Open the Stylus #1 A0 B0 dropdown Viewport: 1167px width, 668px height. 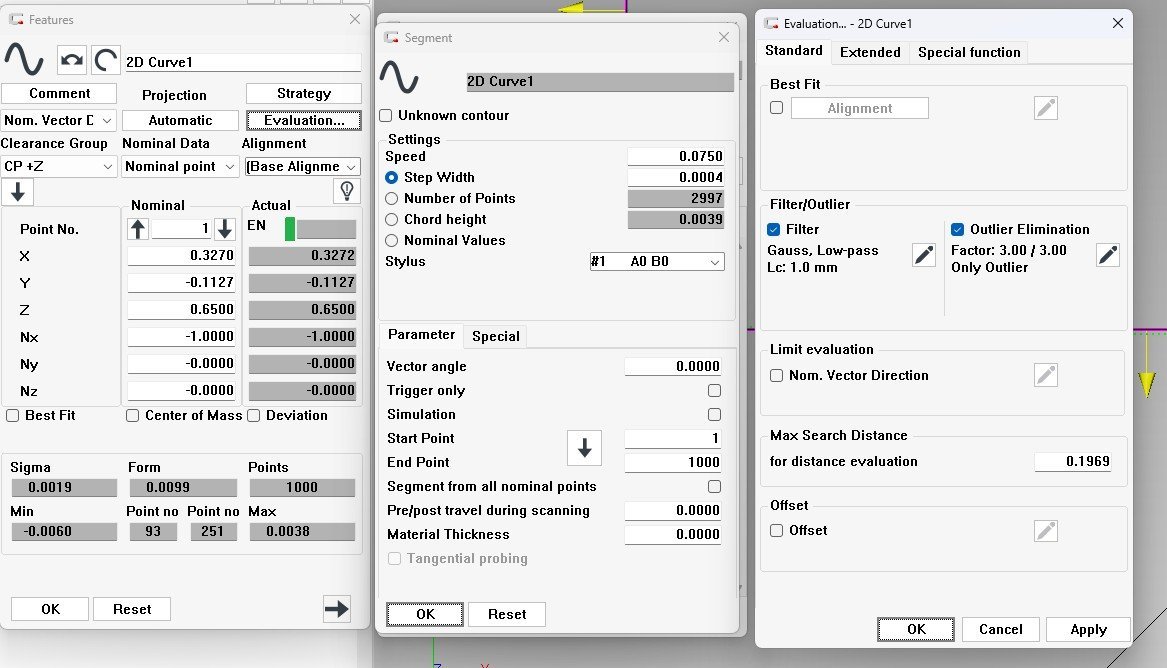coord(656,262)
